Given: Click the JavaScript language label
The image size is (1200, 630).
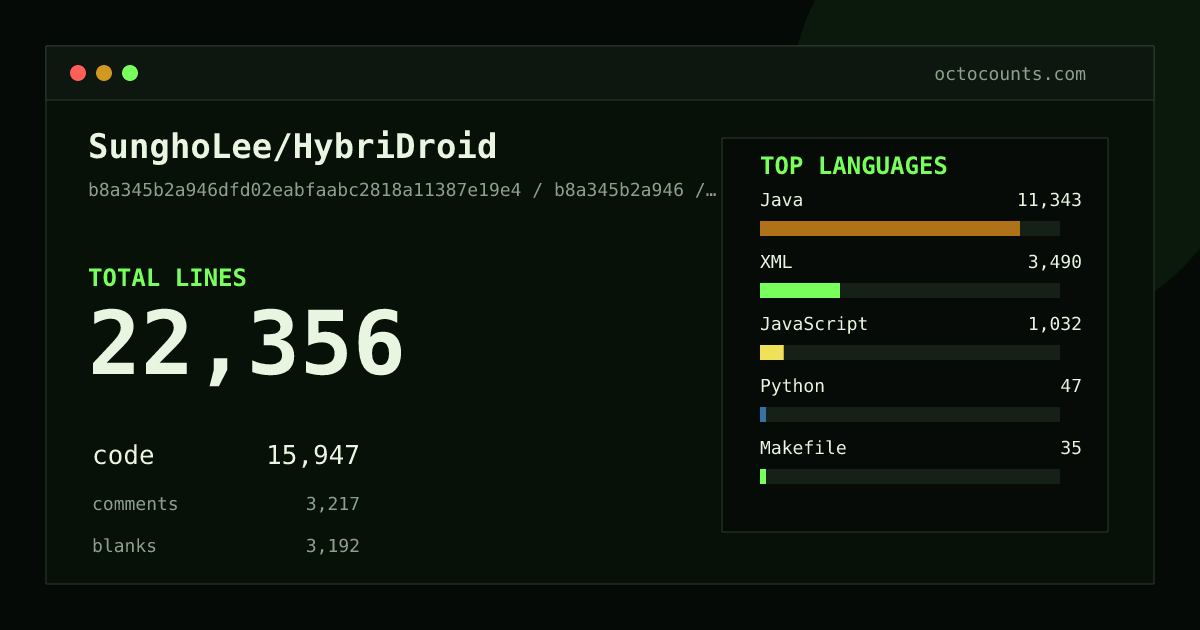Looking at the screenshot, I should click(x=814, y=324).
